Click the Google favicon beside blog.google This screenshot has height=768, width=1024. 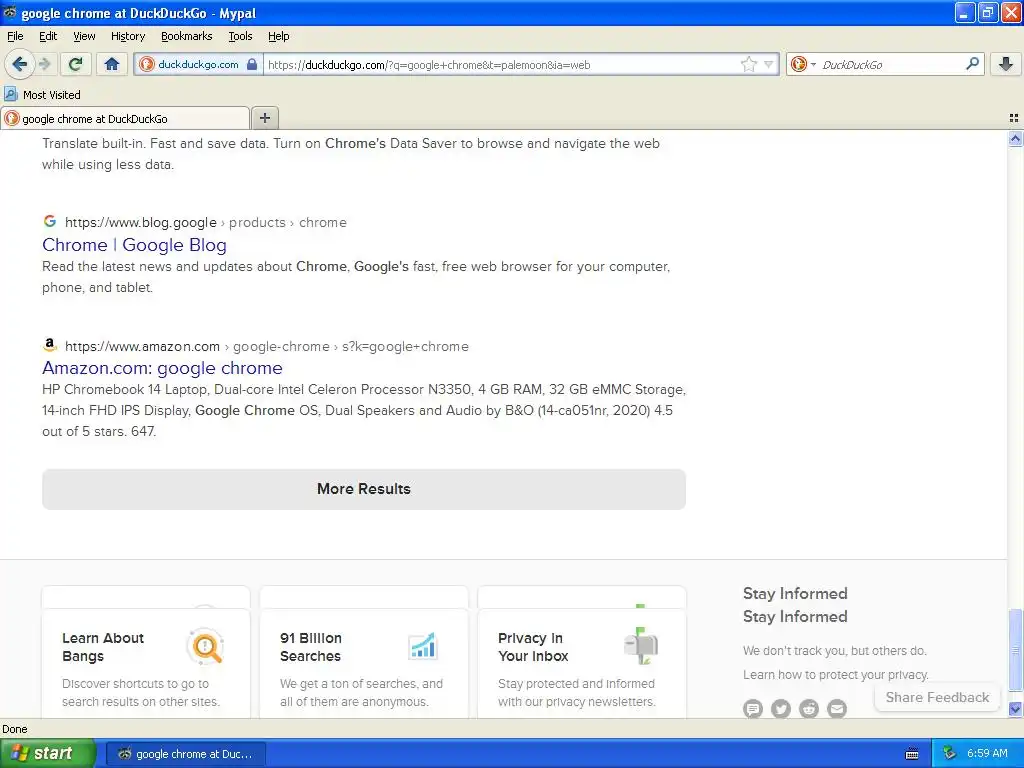click(50, 221)
